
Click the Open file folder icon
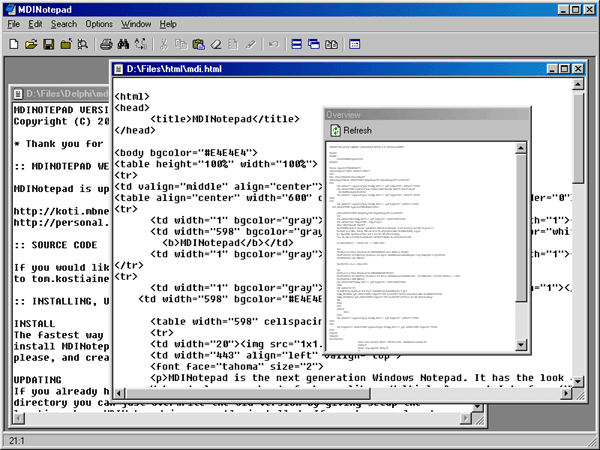(31, 44)
